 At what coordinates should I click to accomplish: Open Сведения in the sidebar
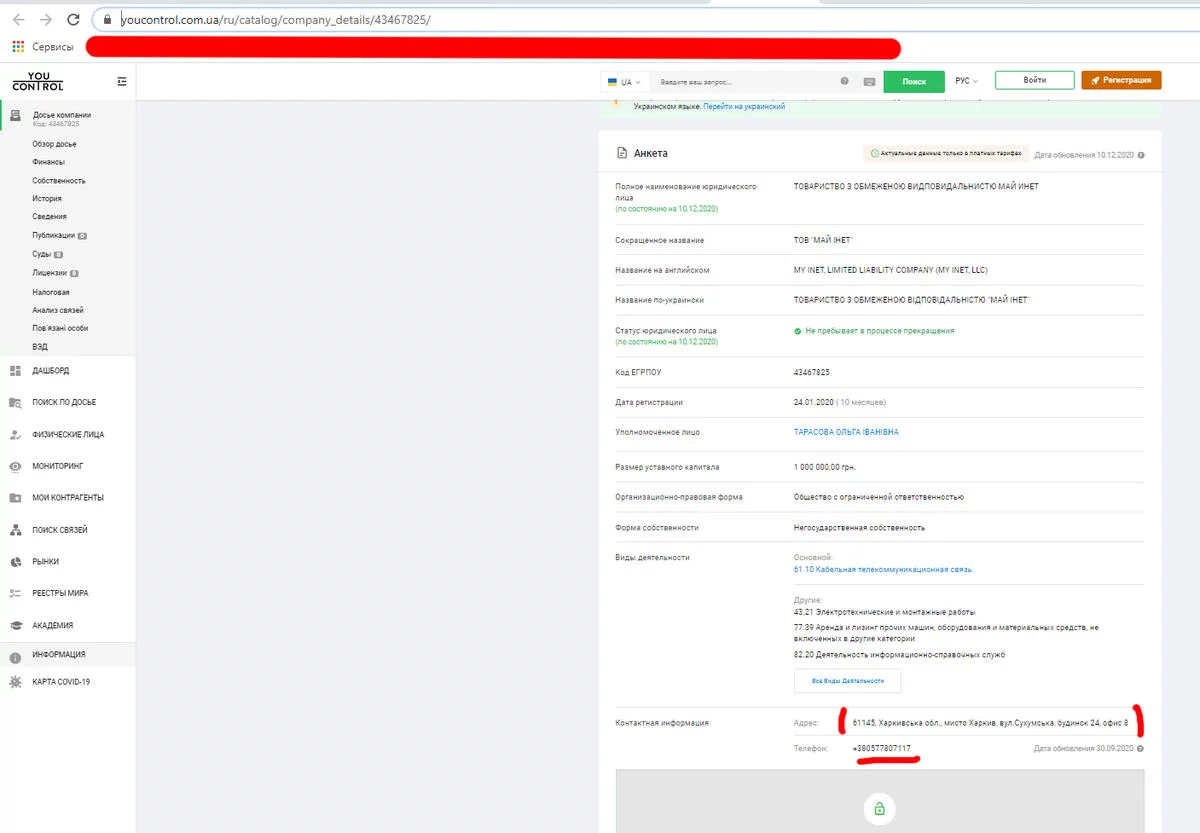tap(50, 217)
